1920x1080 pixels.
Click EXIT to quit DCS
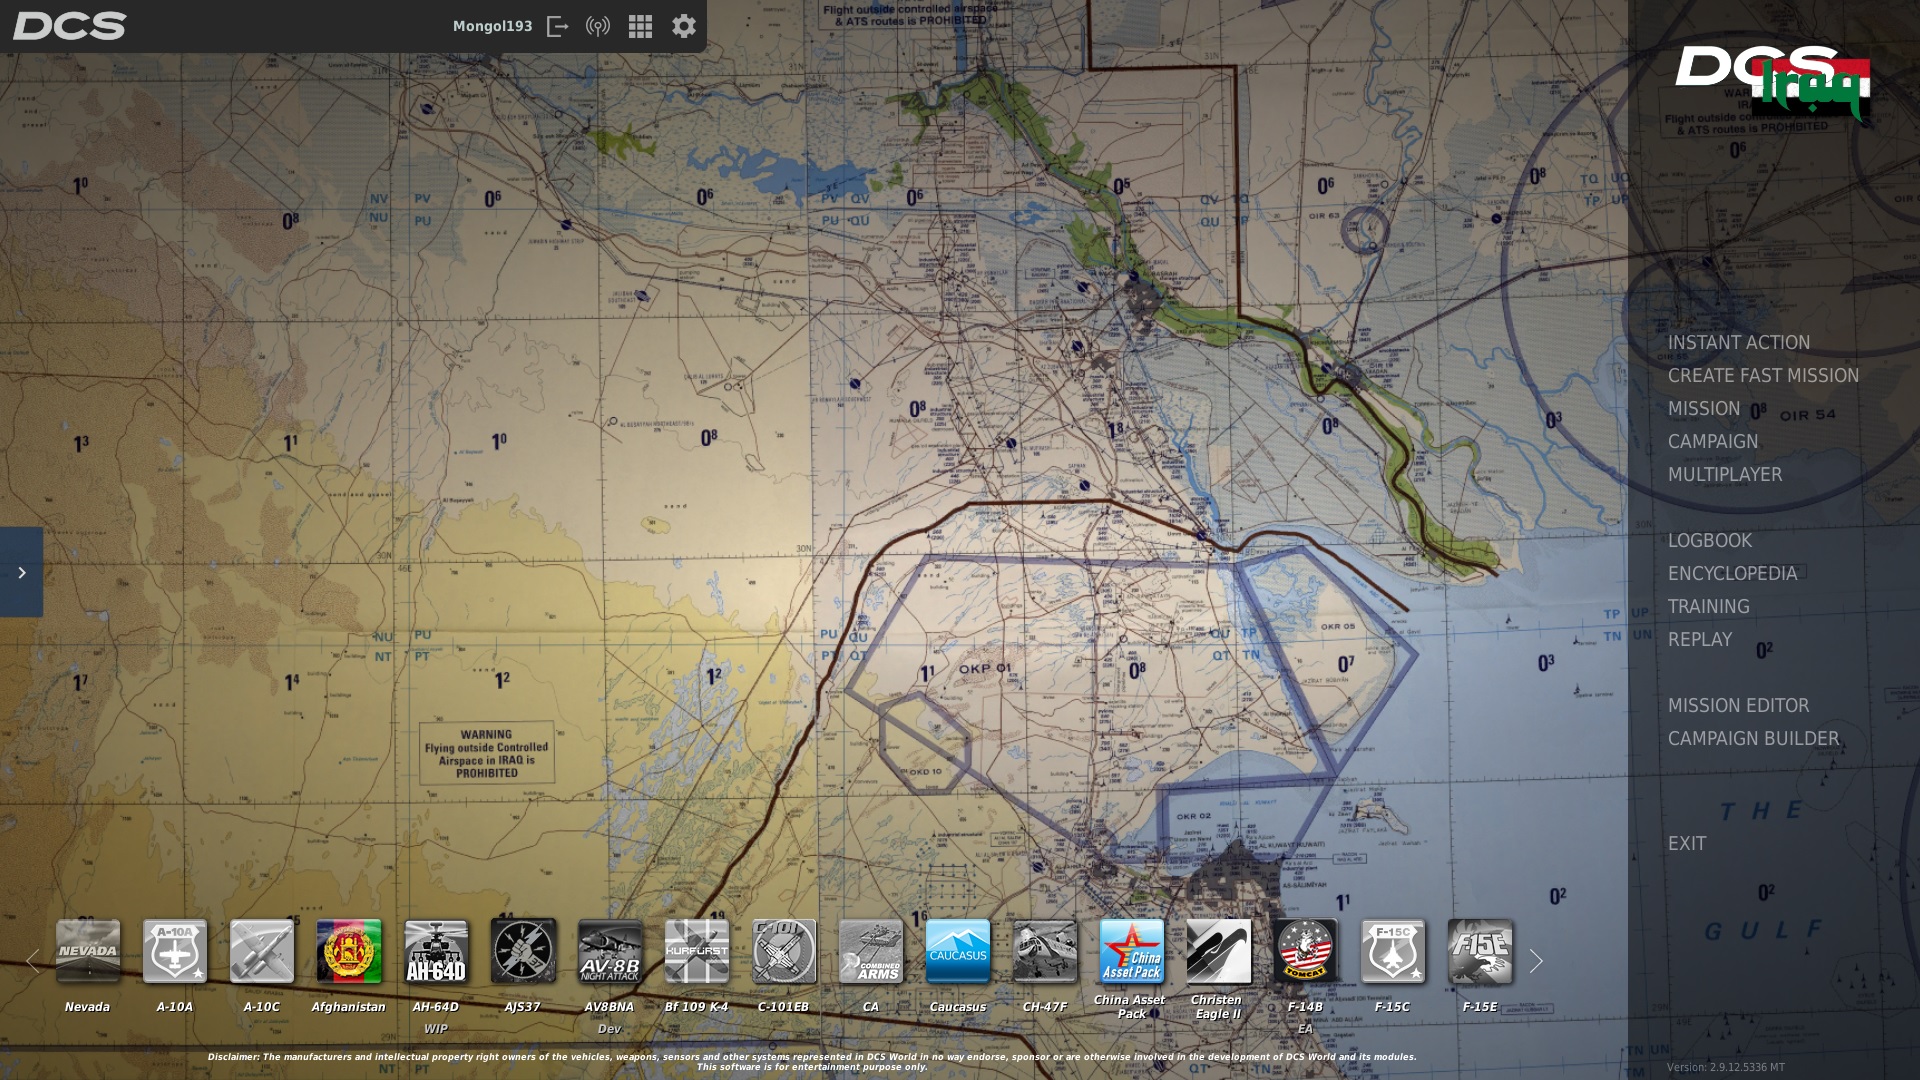coord(1687,843)
